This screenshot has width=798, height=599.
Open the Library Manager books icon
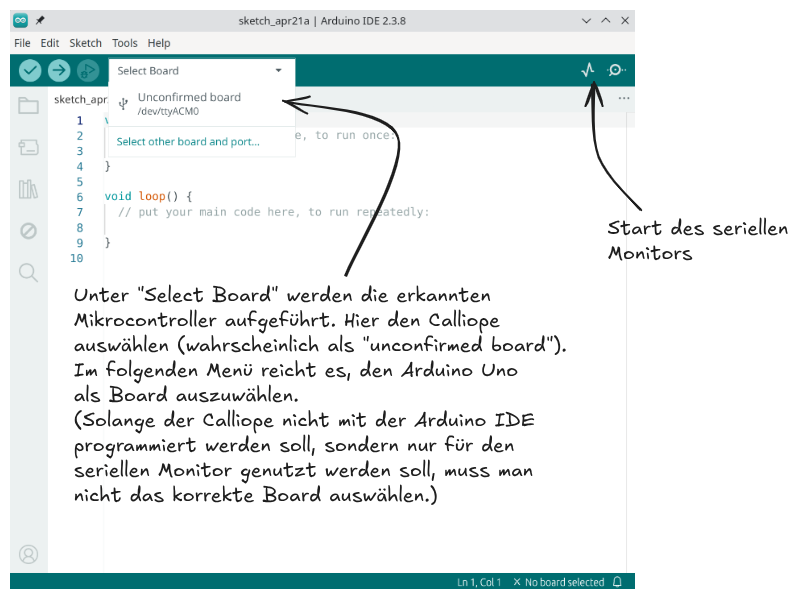[x=28, y=189]
